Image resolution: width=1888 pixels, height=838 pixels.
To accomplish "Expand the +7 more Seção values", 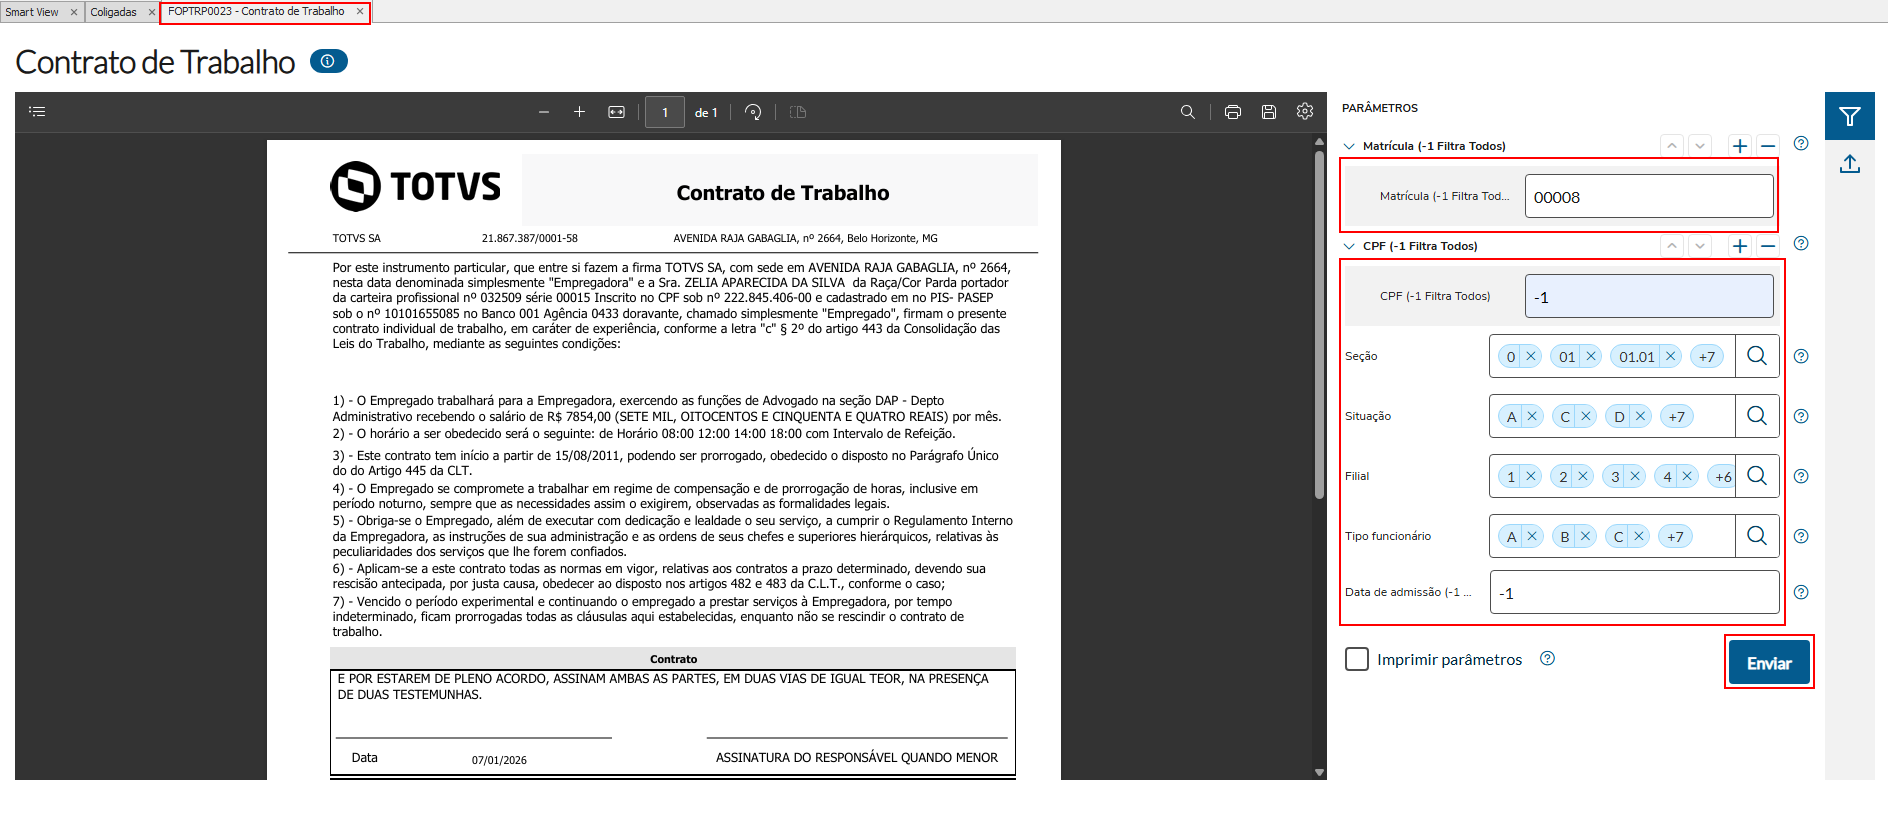I will pyautogui.click(x=1707, y=356).
